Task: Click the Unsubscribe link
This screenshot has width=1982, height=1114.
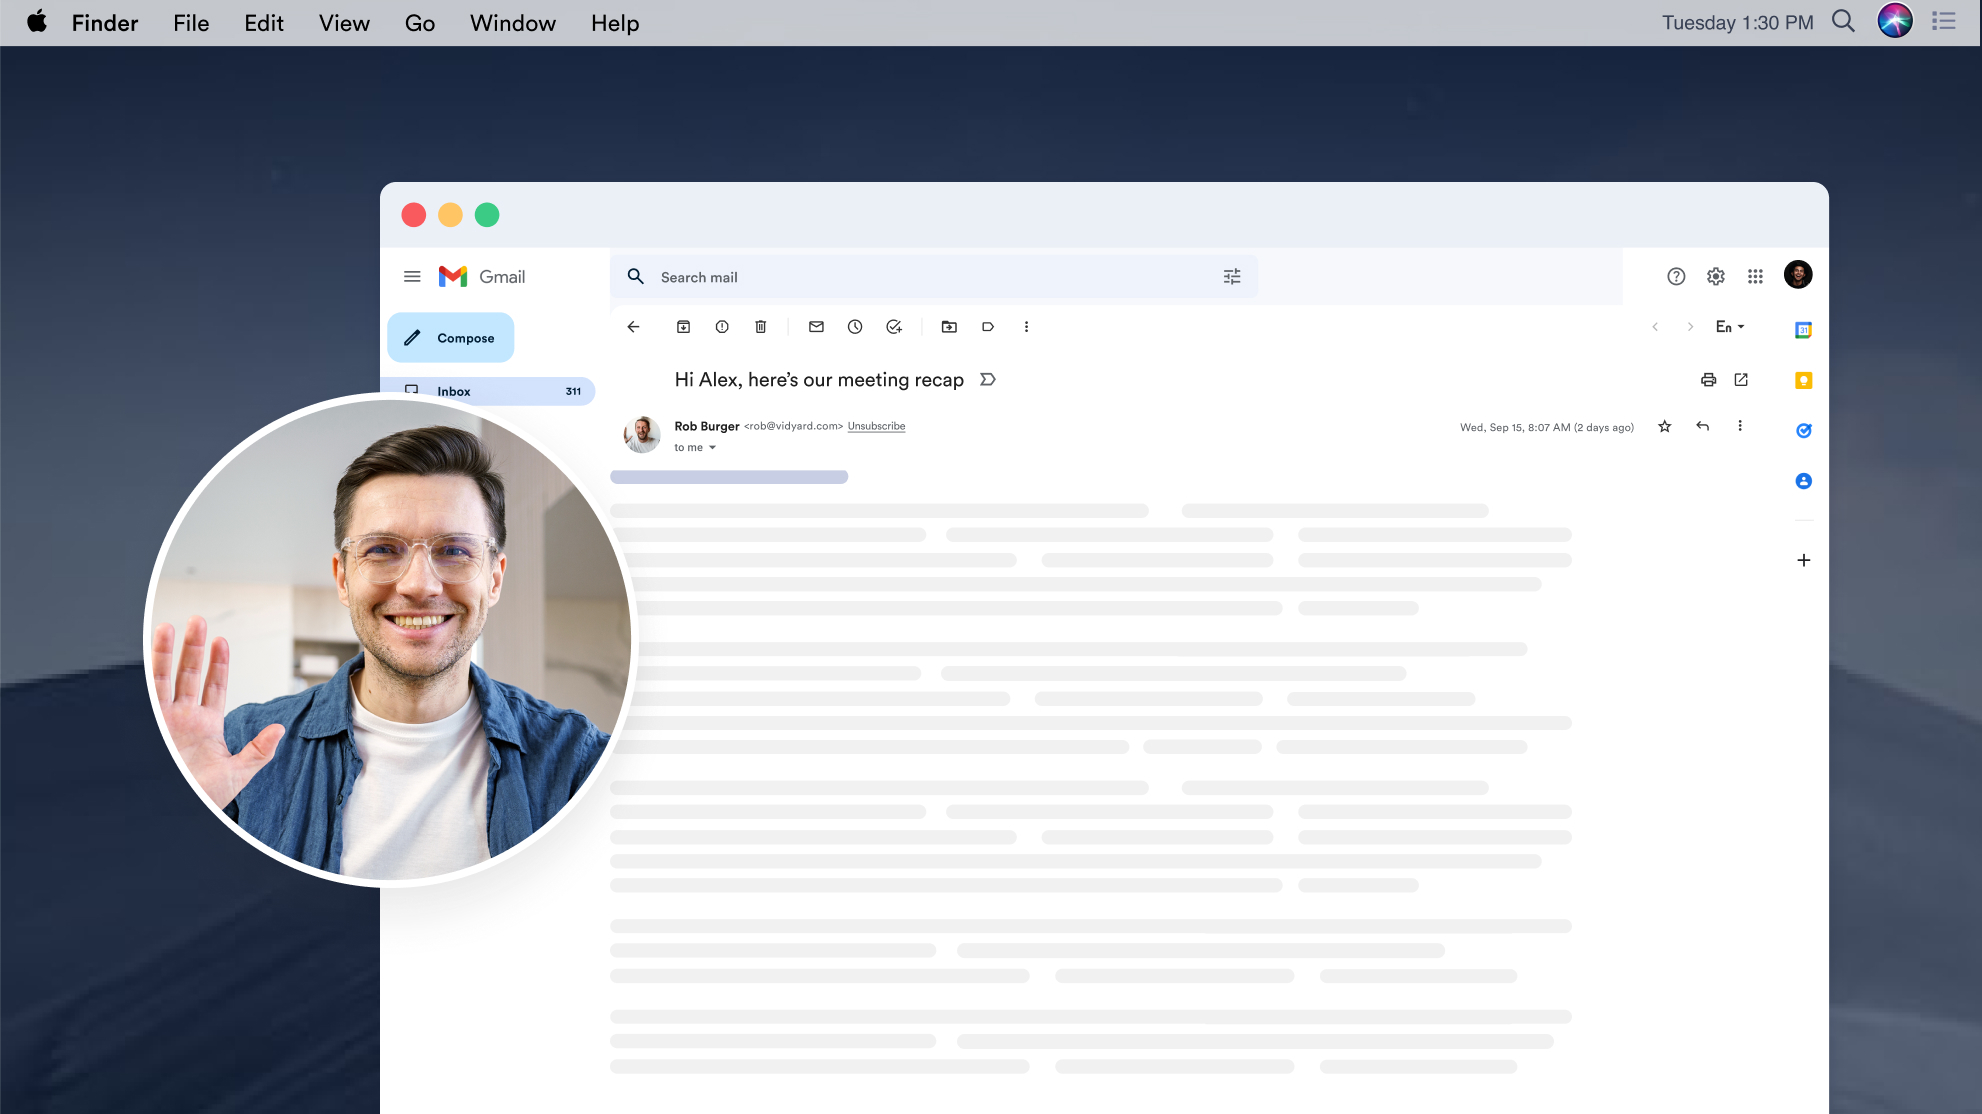Action: point(876,427)
